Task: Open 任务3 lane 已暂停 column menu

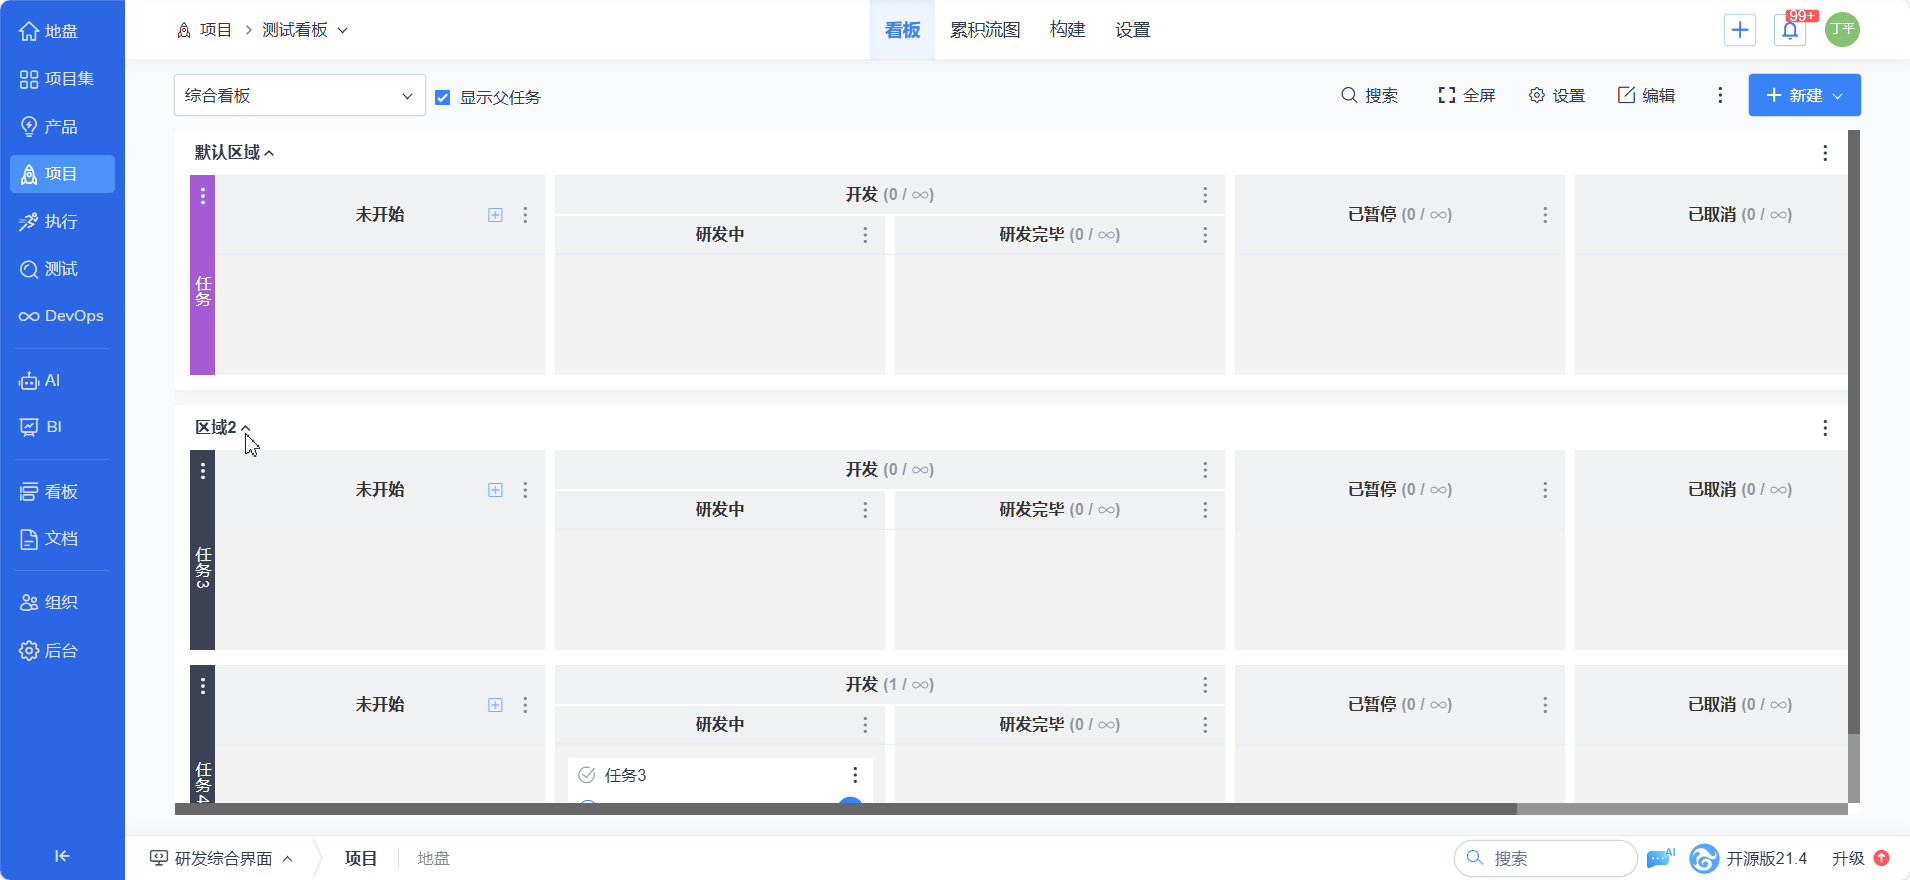Action: click(x=1545, y=490)
